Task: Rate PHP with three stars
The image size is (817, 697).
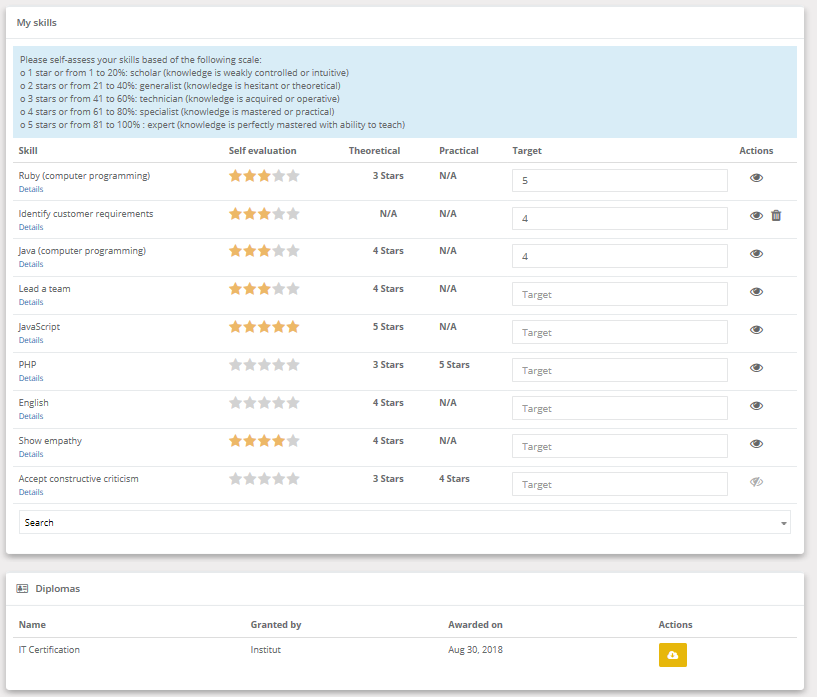Action: tap(264, 365)
